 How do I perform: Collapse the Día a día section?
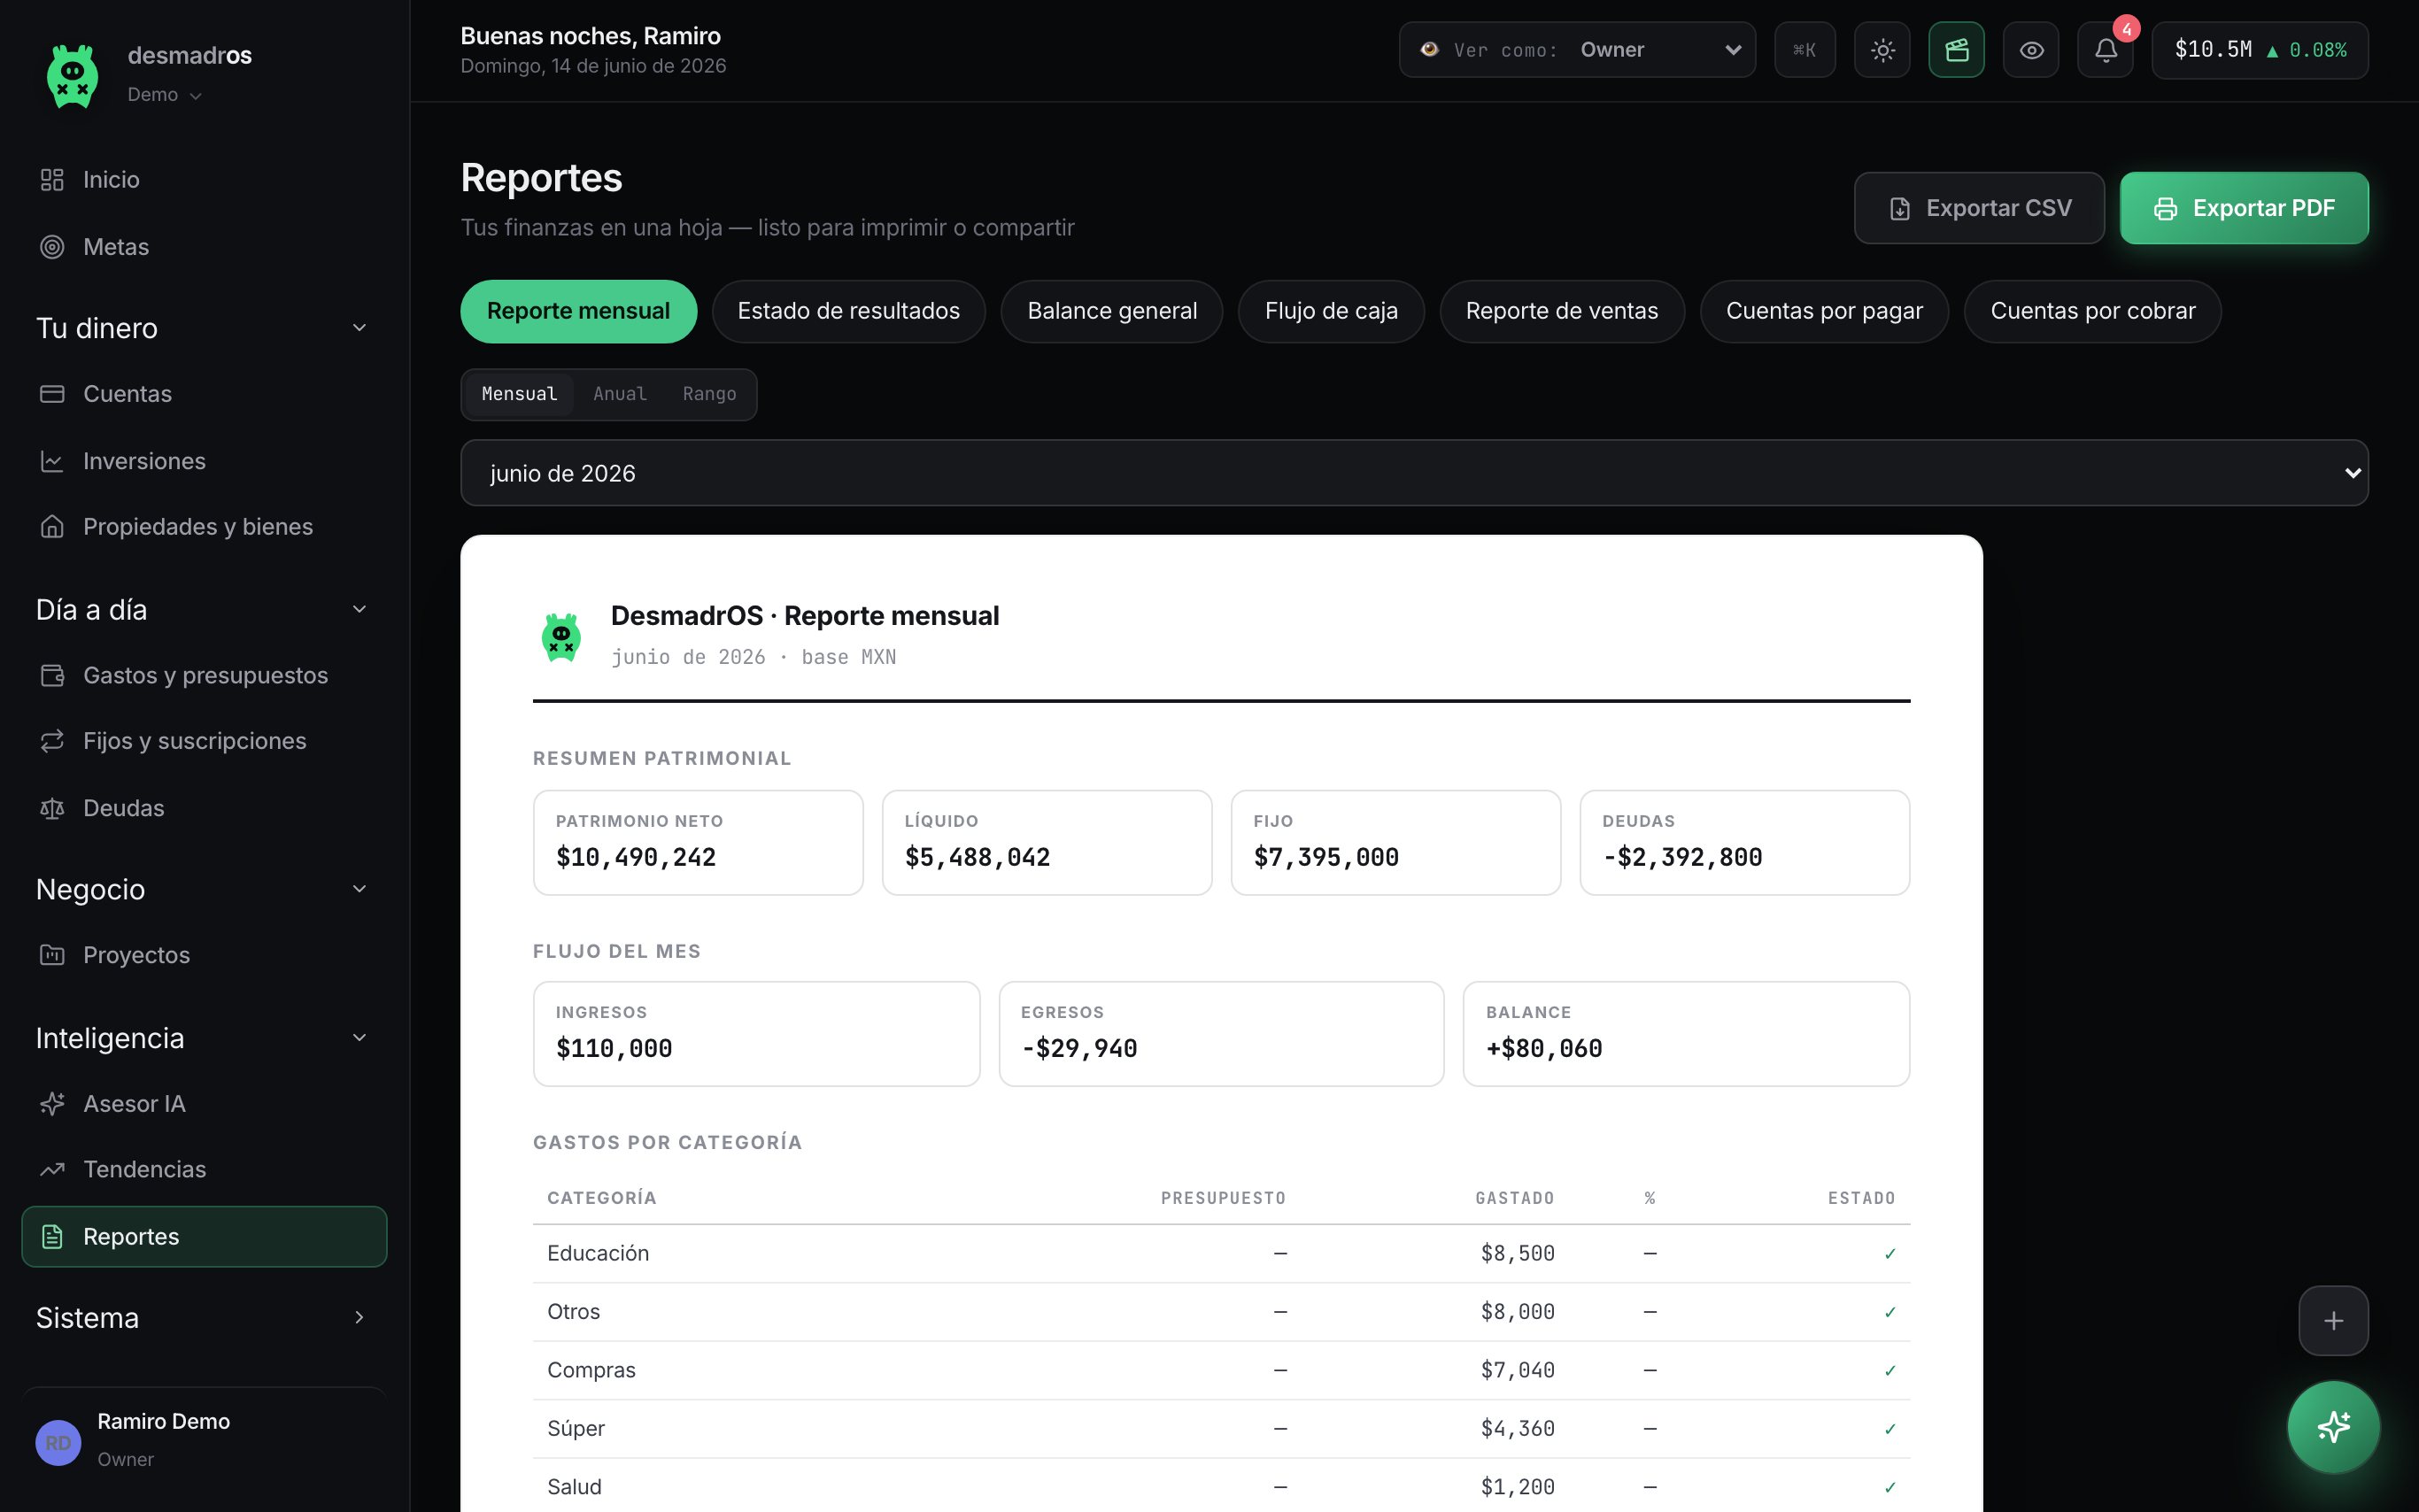[203, 609]
